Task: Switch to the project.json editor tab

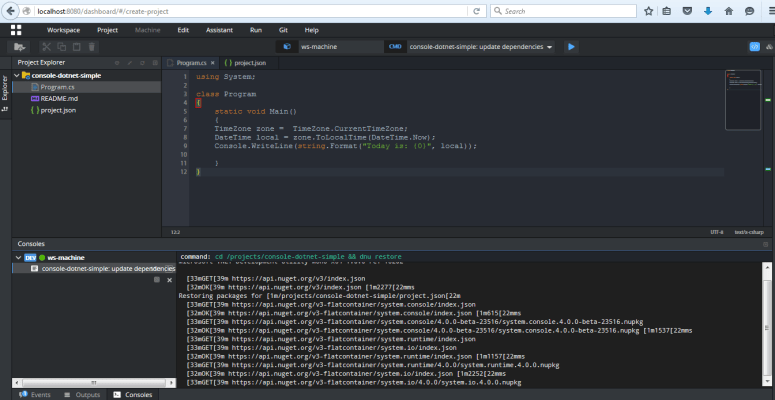Action: pyautogui.click(x=249, y=62)
